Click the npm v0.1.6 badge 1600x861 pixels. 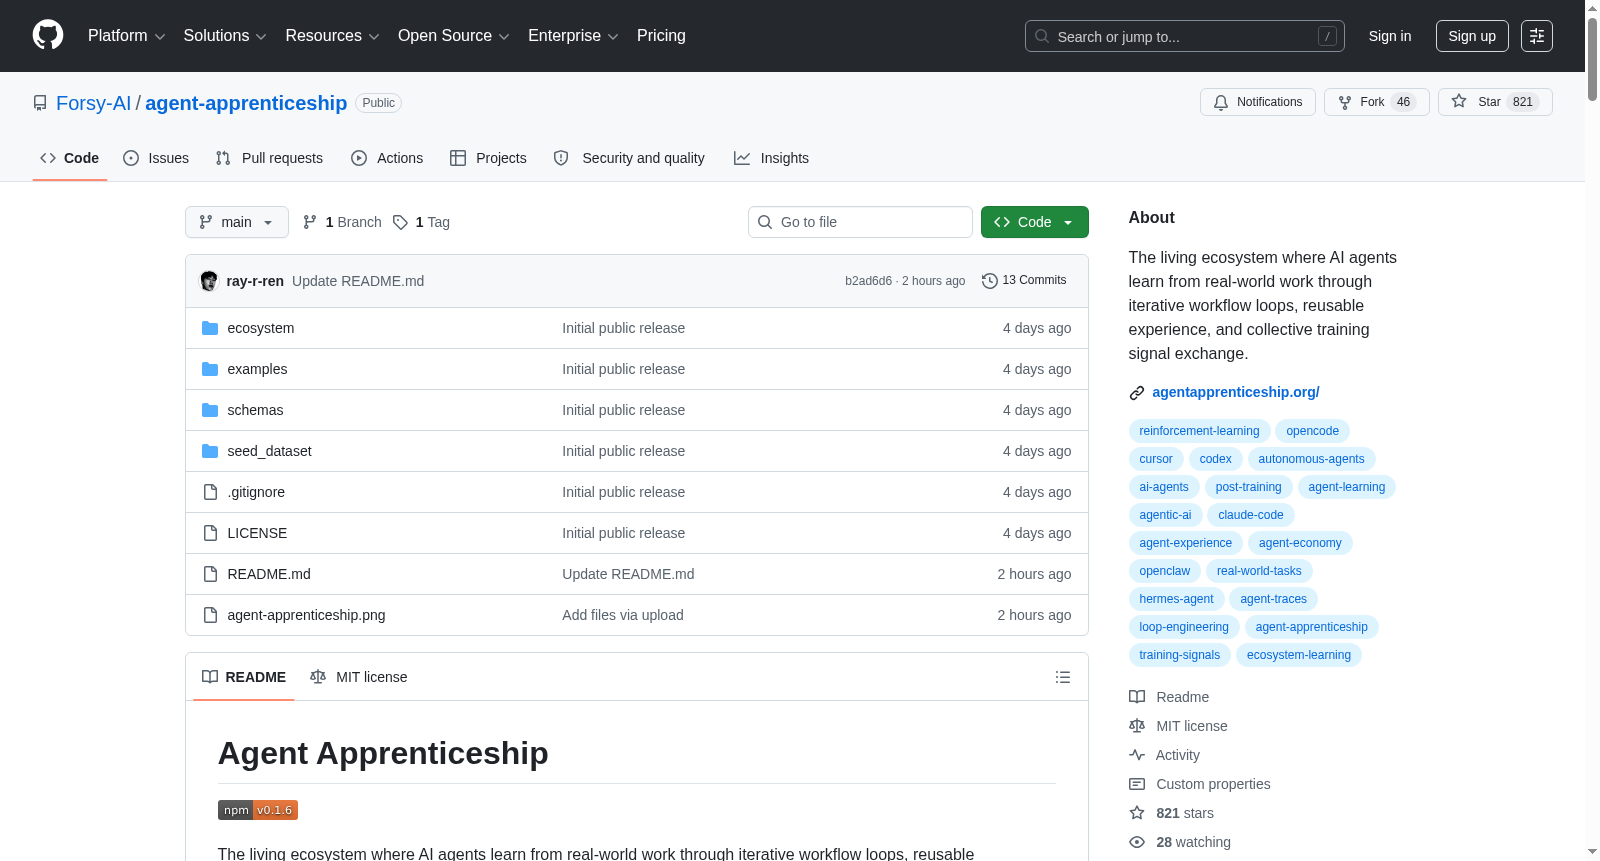pyautogui.click(x=258, y=810)
